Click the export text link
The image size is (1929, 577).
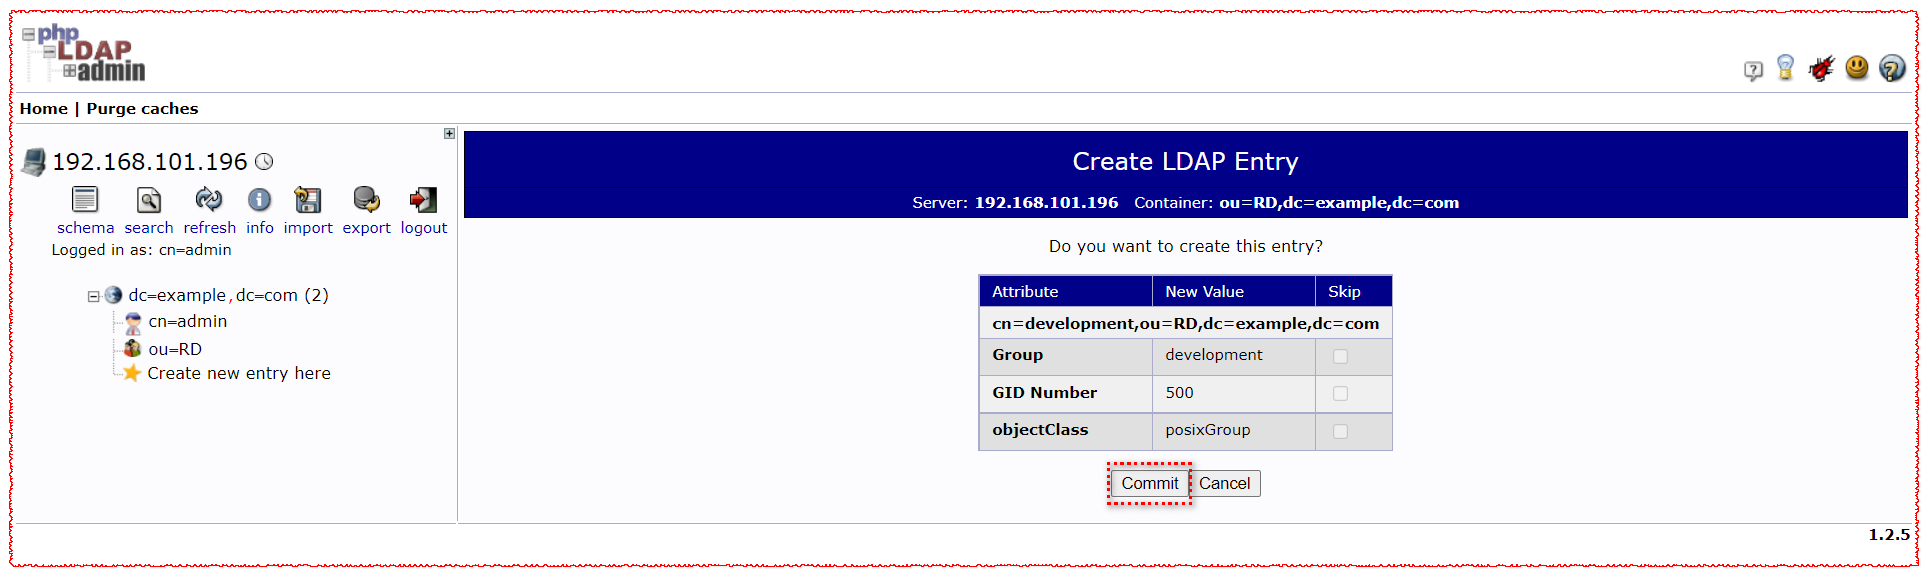point(367,228)
